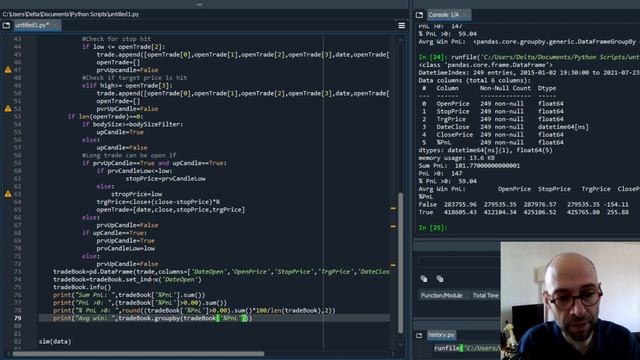Screen dimensions: 640x360
Task: Click the editor vertical scrollbar thumb
Action: 400,262
